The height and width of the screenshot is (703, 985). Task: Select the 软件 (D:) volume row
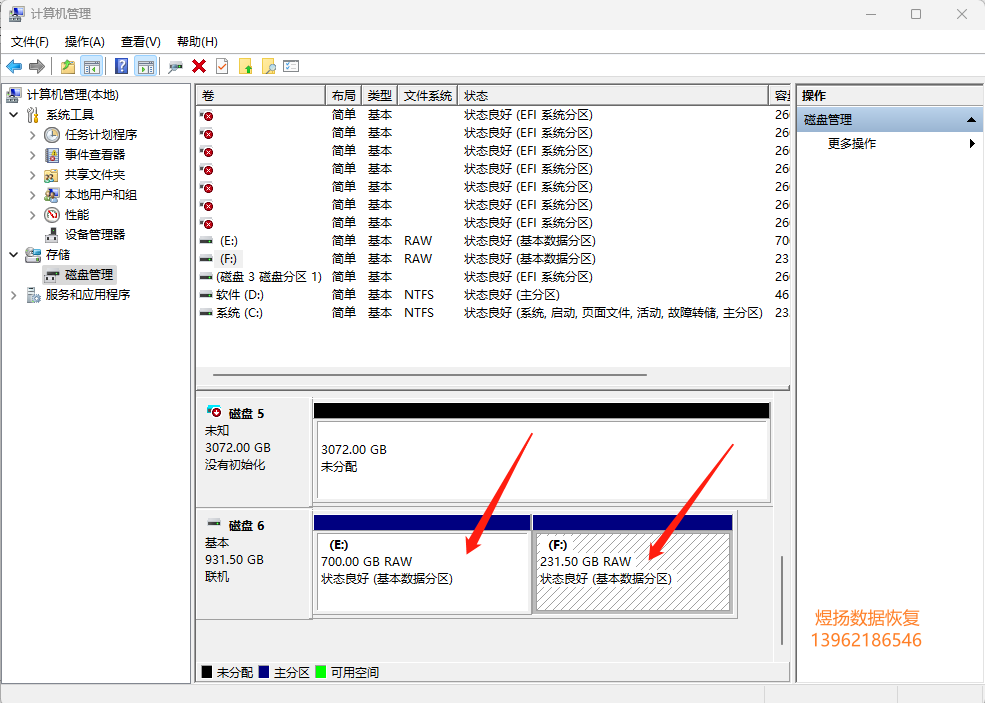(x=493, y=295)
